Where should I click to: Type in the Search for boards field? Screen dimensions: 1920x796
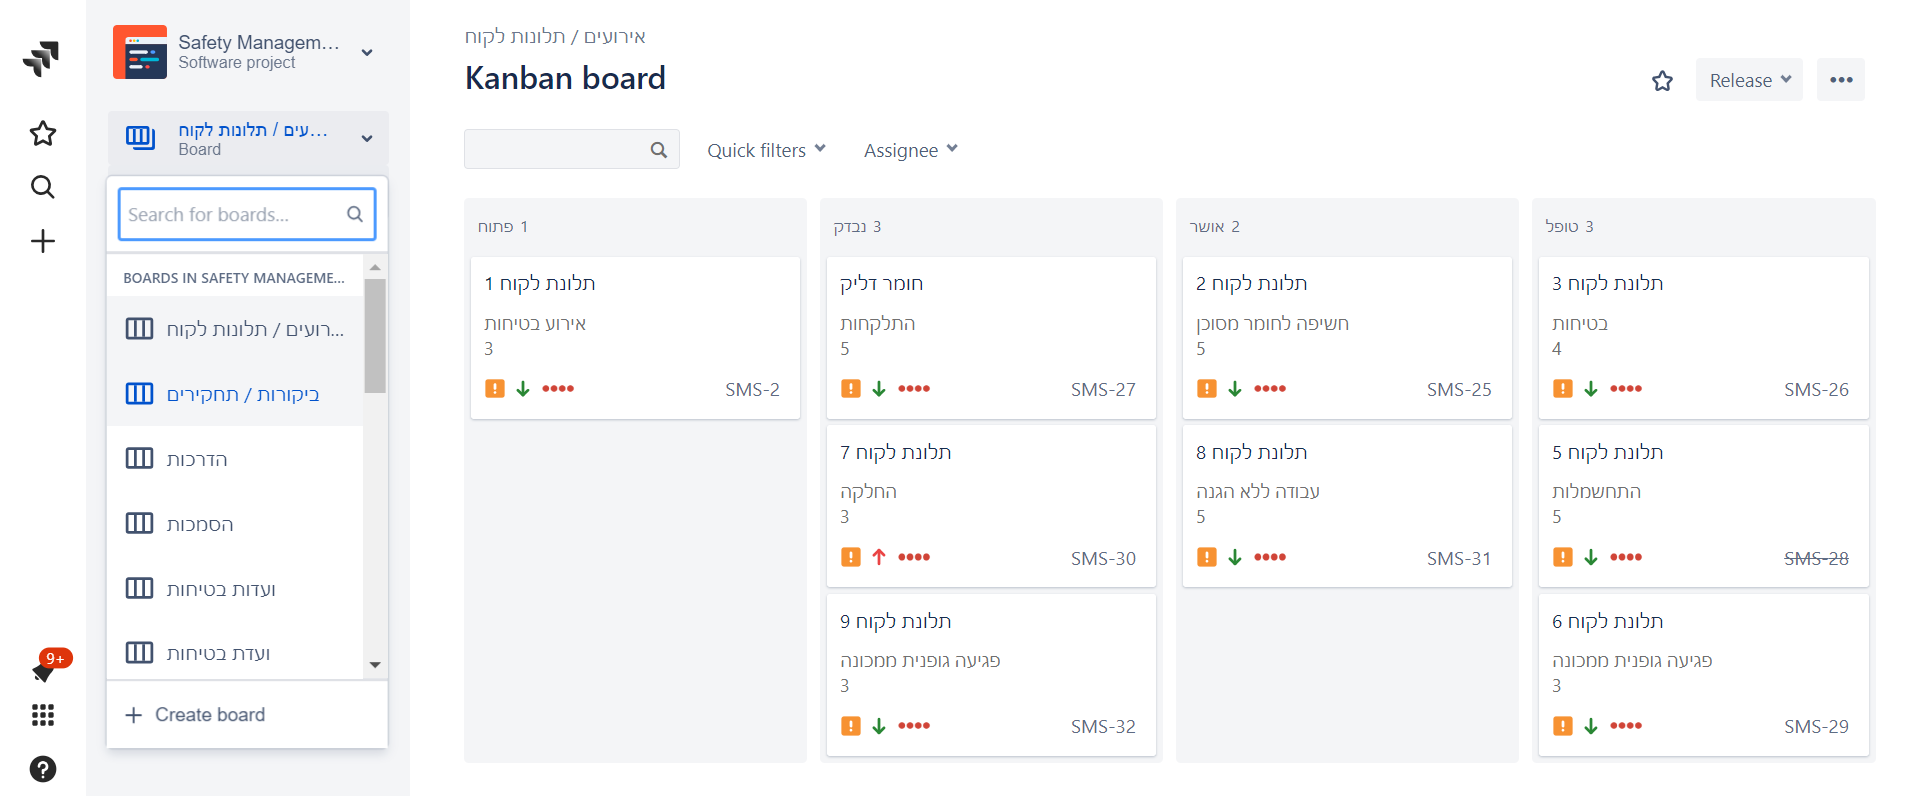coord(235,214)
